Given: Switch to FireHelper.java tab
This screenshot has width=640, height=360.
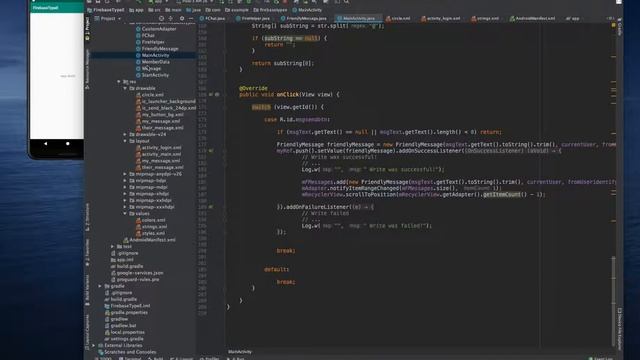Looking at the screenshot, I should [x=253, y=18].
